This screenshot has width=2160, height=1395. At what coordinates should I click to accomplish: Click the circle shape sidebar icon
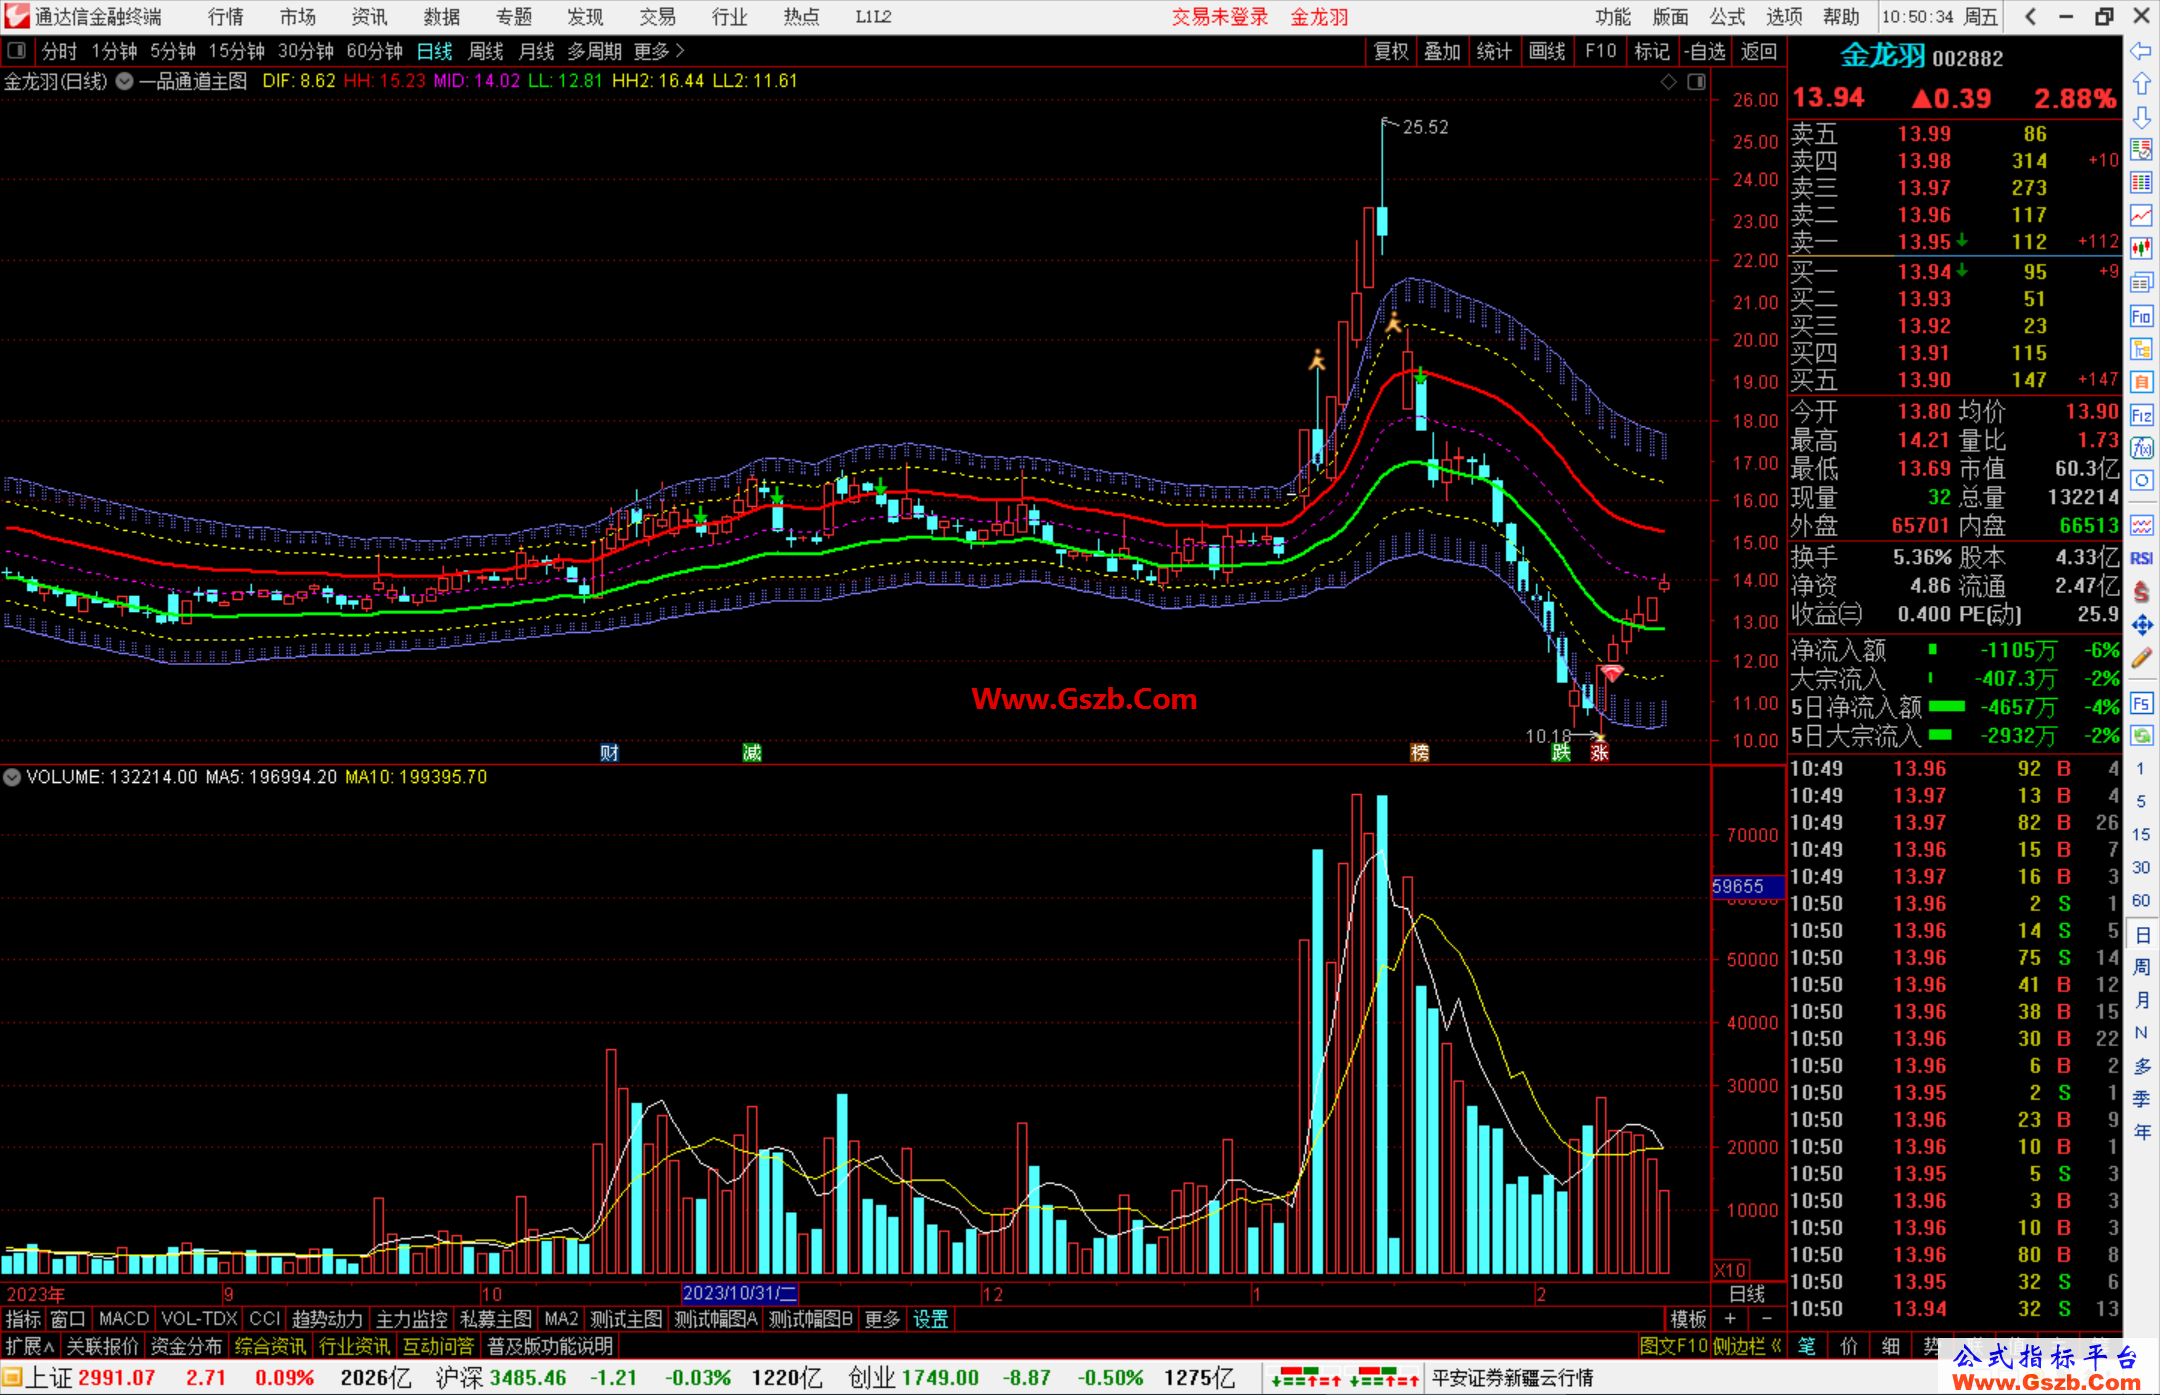2141,481
